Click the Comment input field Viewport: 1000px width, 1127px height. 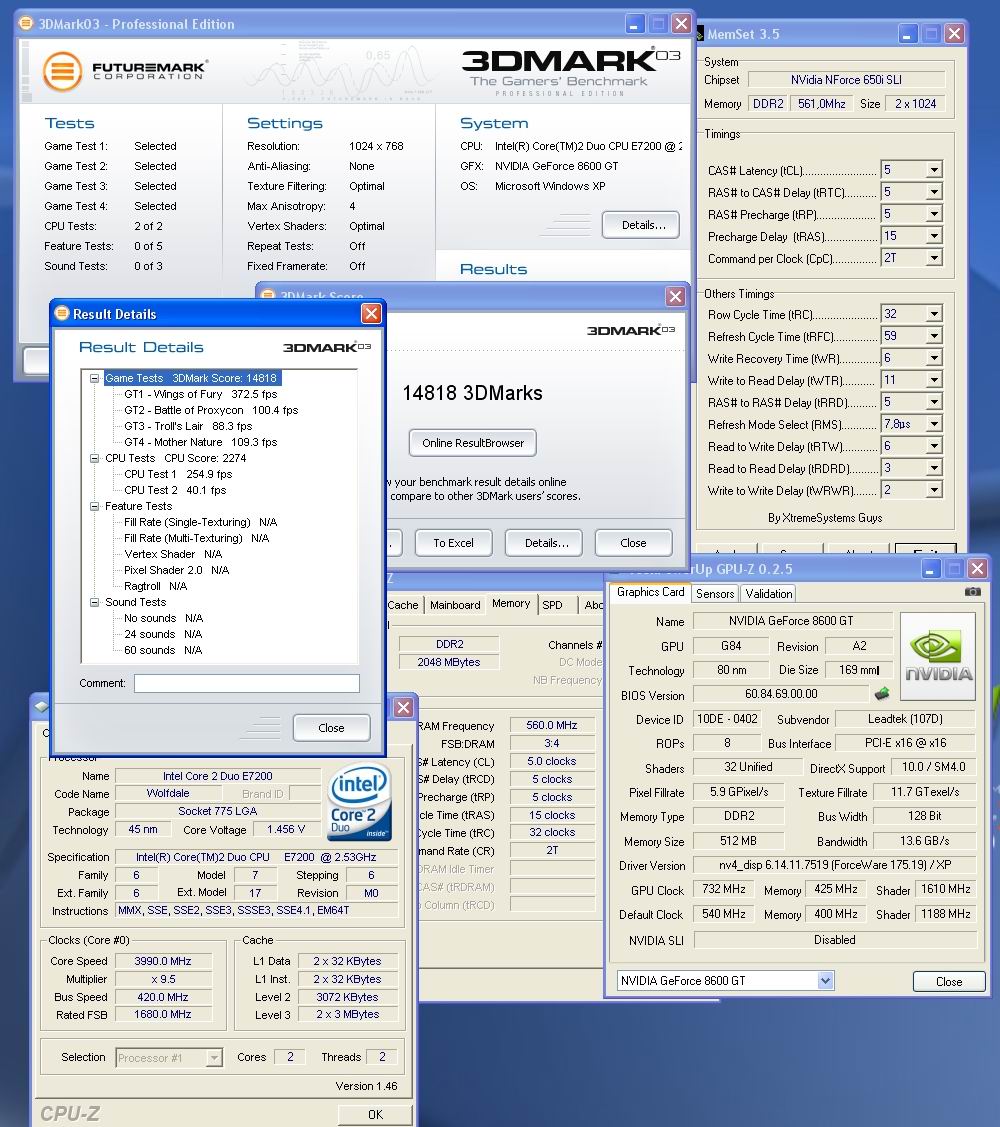[247, 684]
